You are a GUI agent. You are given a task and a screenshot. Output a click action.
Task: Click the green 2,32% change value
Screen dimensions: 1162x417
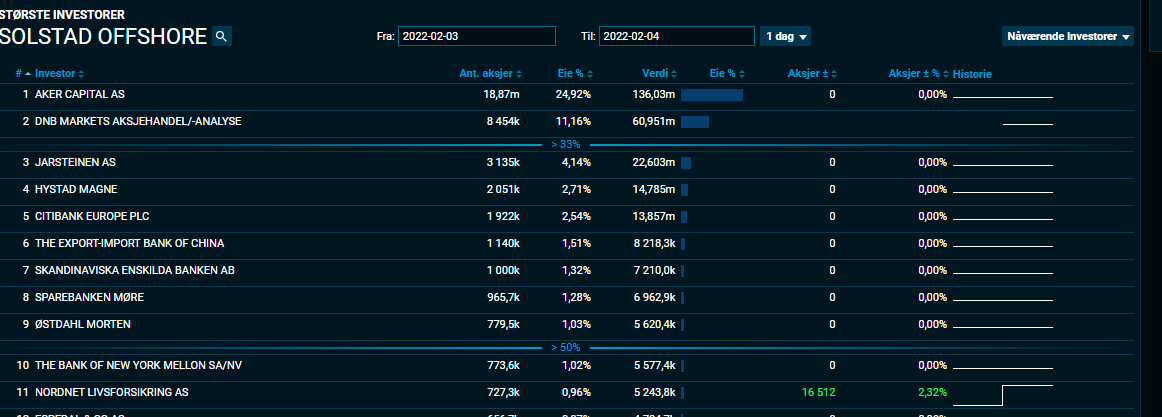point(932,393)
